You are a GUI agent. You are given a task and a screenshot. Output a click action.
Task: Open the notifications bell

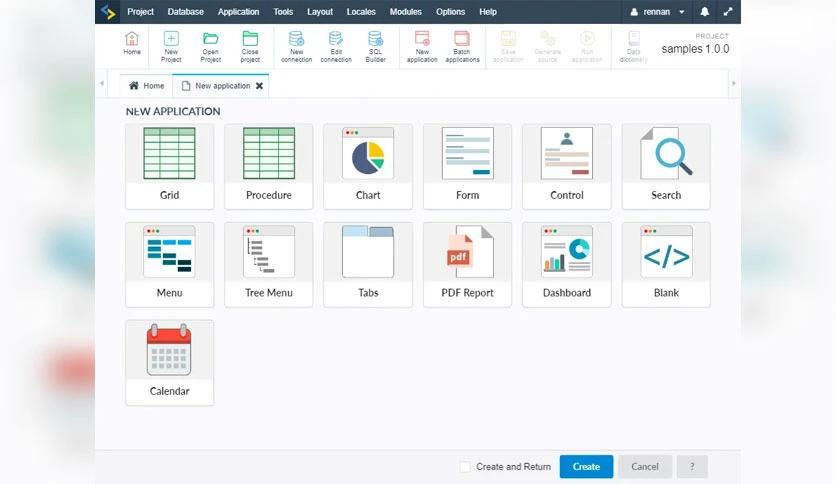coord(704,12)
